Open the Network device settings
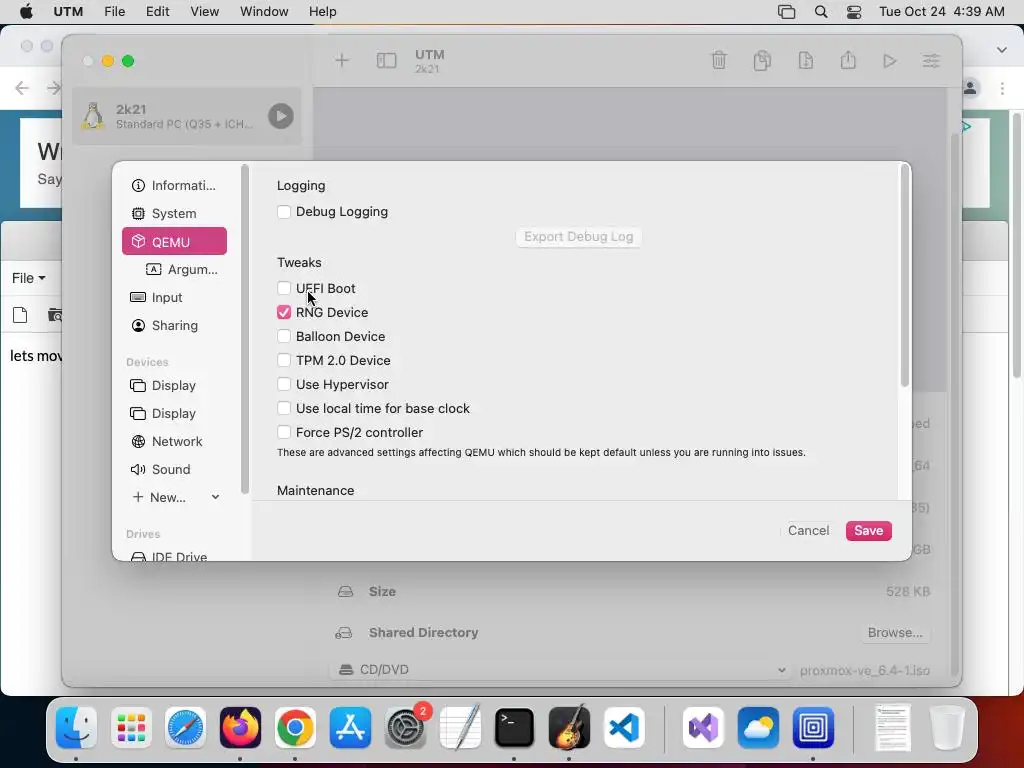1024x768 pixels. 174,441
